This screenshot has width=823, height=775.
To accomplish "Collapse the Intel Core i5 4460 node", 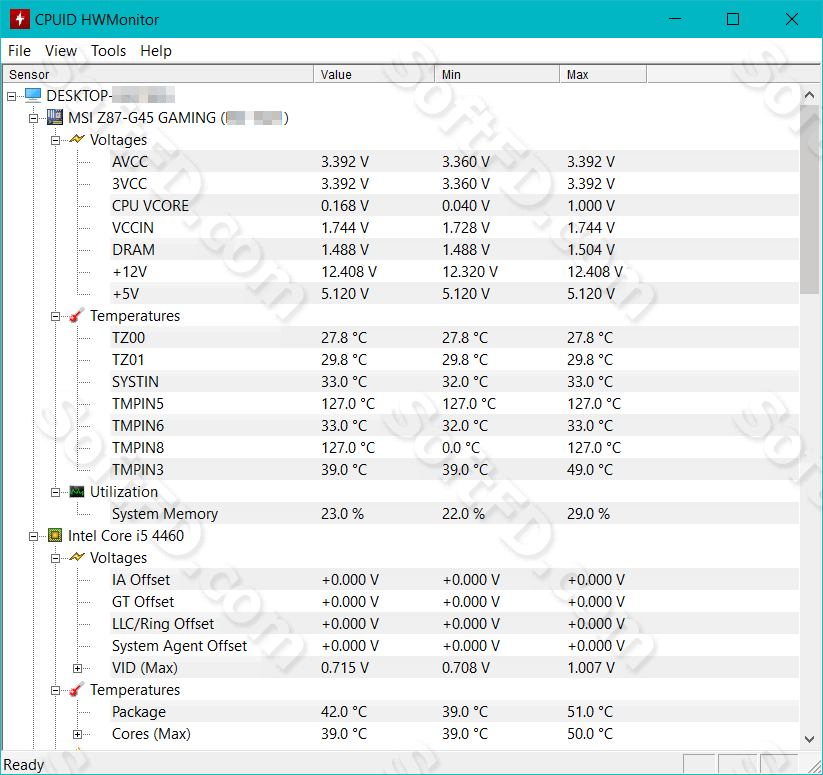I will pyautogui.click(x=33, y=536).
